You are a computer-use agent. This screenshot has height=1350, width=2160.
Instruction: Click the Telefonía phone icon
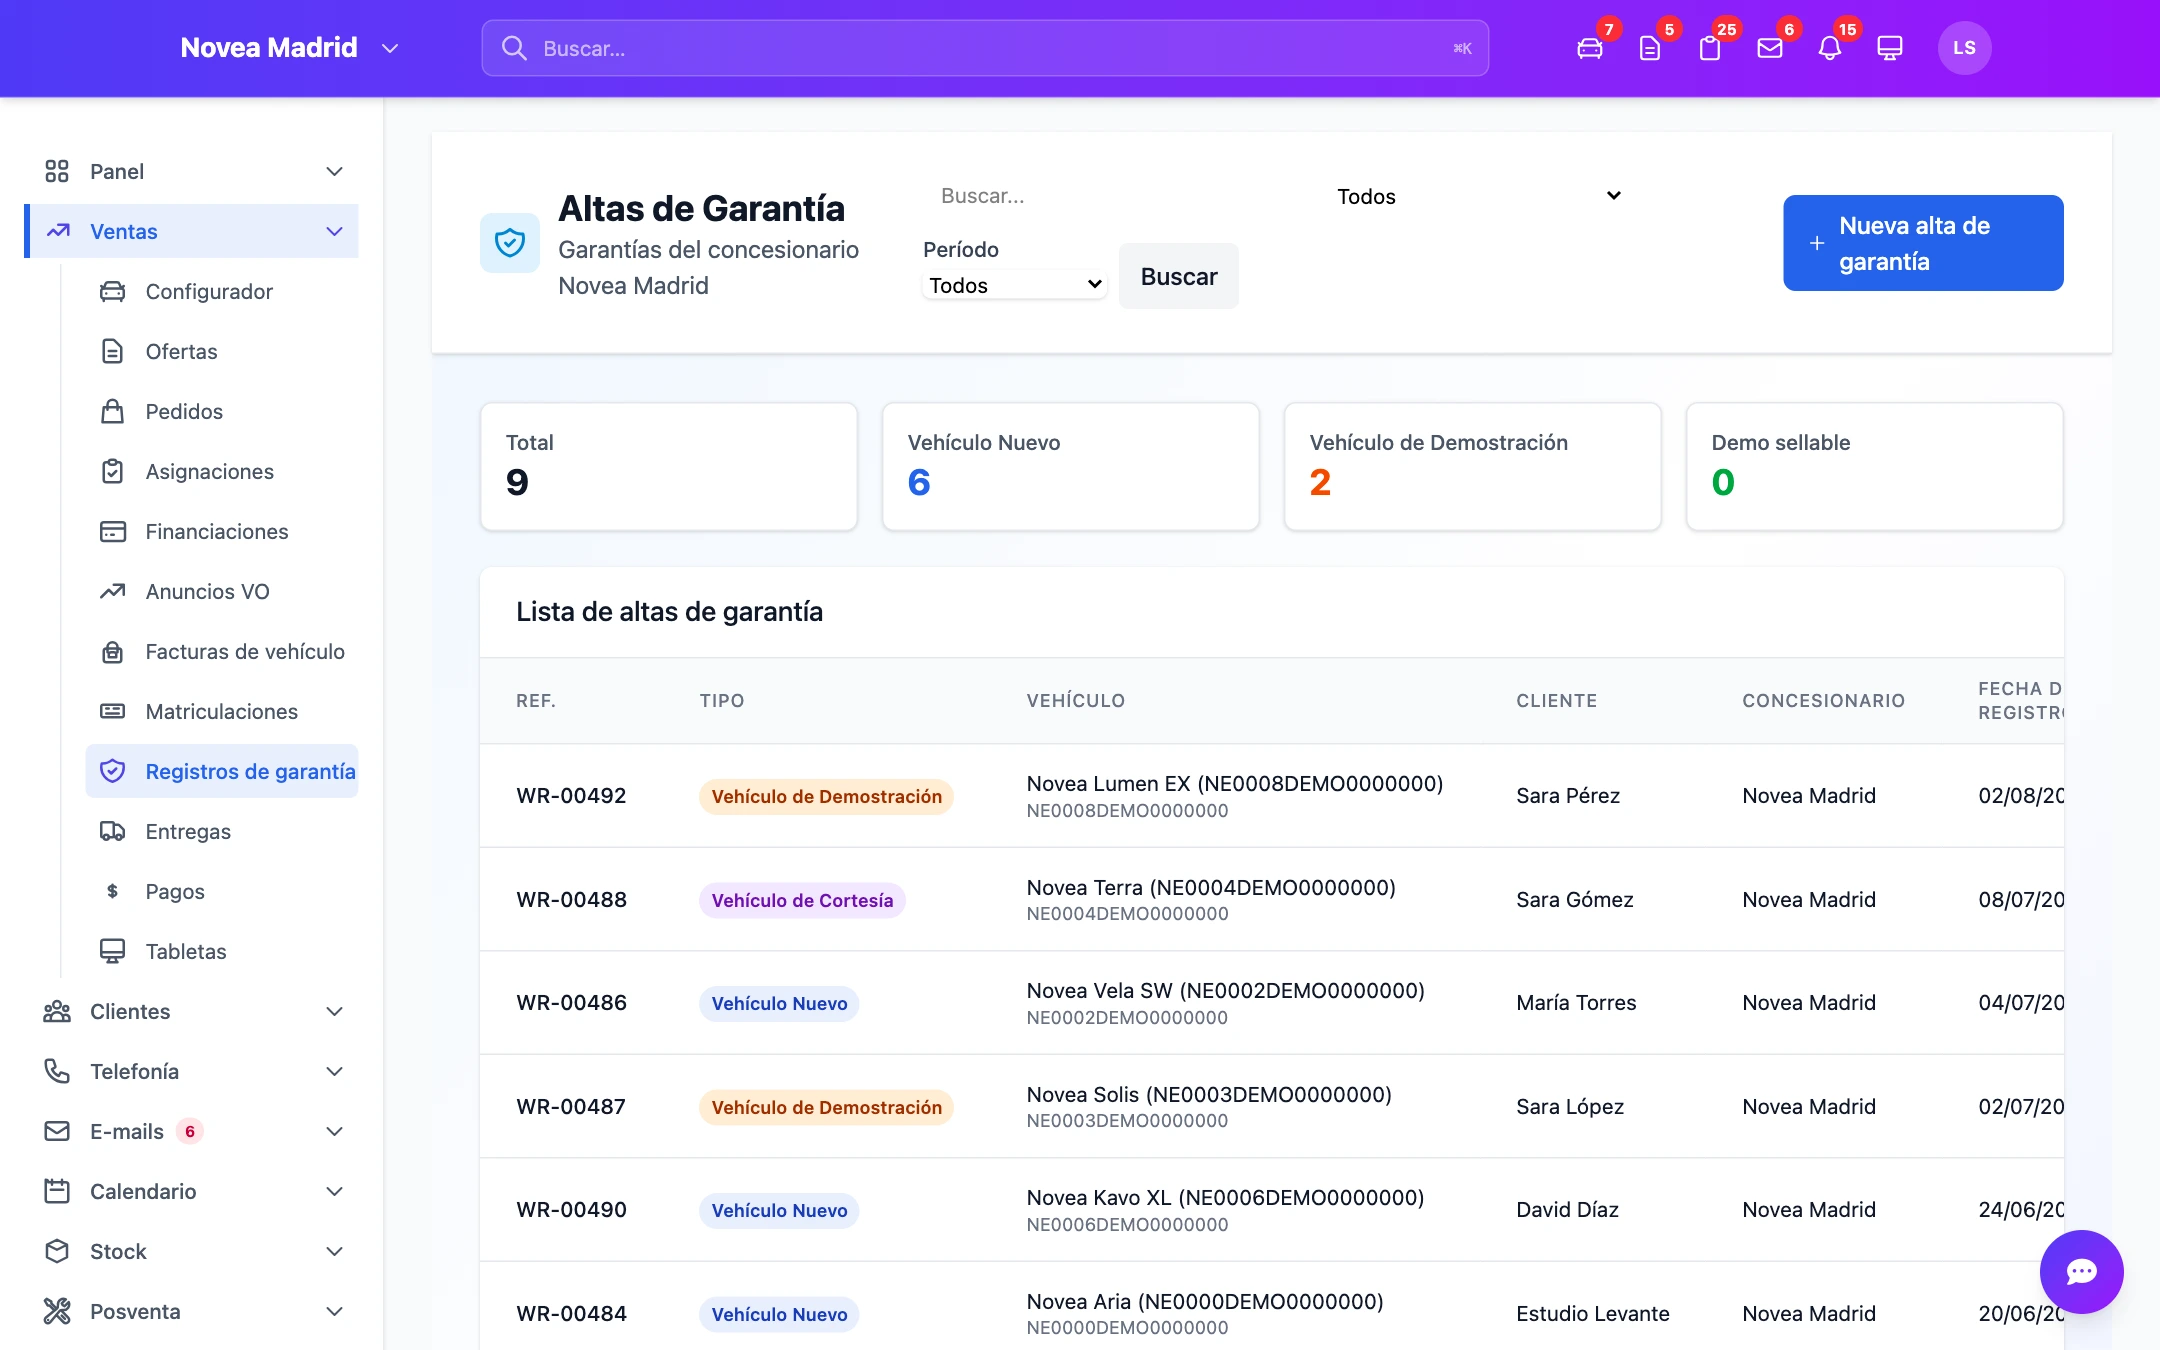click(57, 1071)
